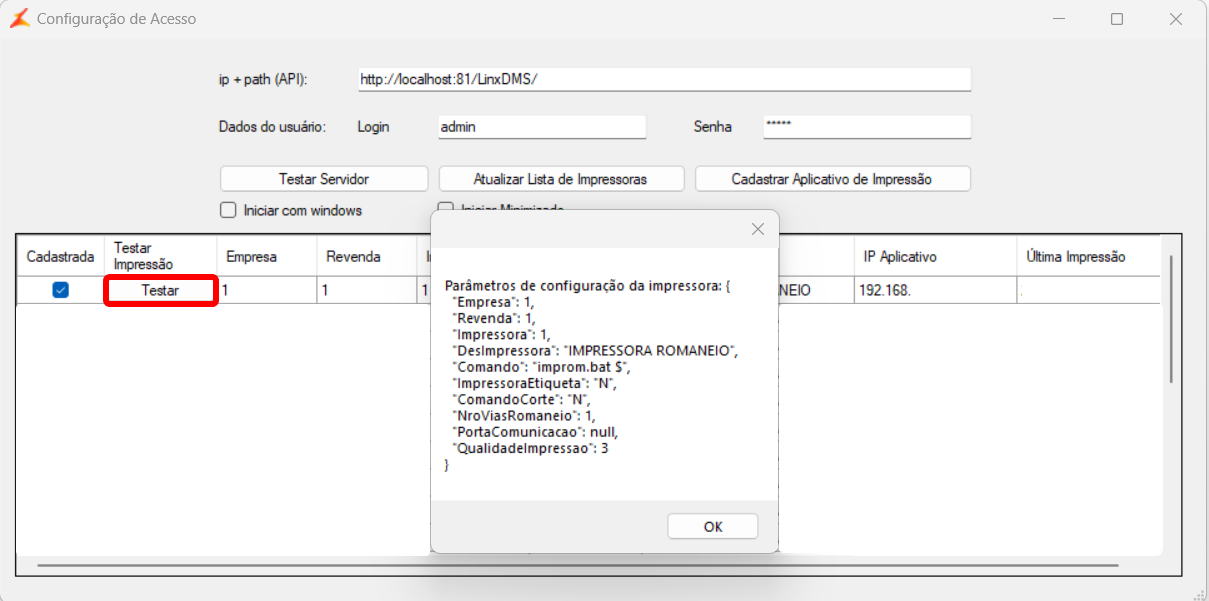This screenshot has width=1209, height=601.
Task: Click the Login input field
Action: point(542,127)
